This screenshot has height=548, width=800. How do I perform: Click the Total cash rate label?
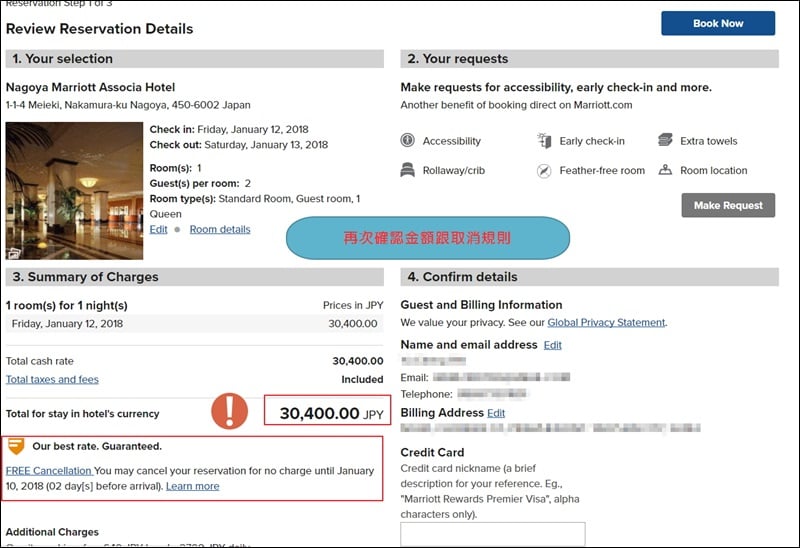point(39,361)
